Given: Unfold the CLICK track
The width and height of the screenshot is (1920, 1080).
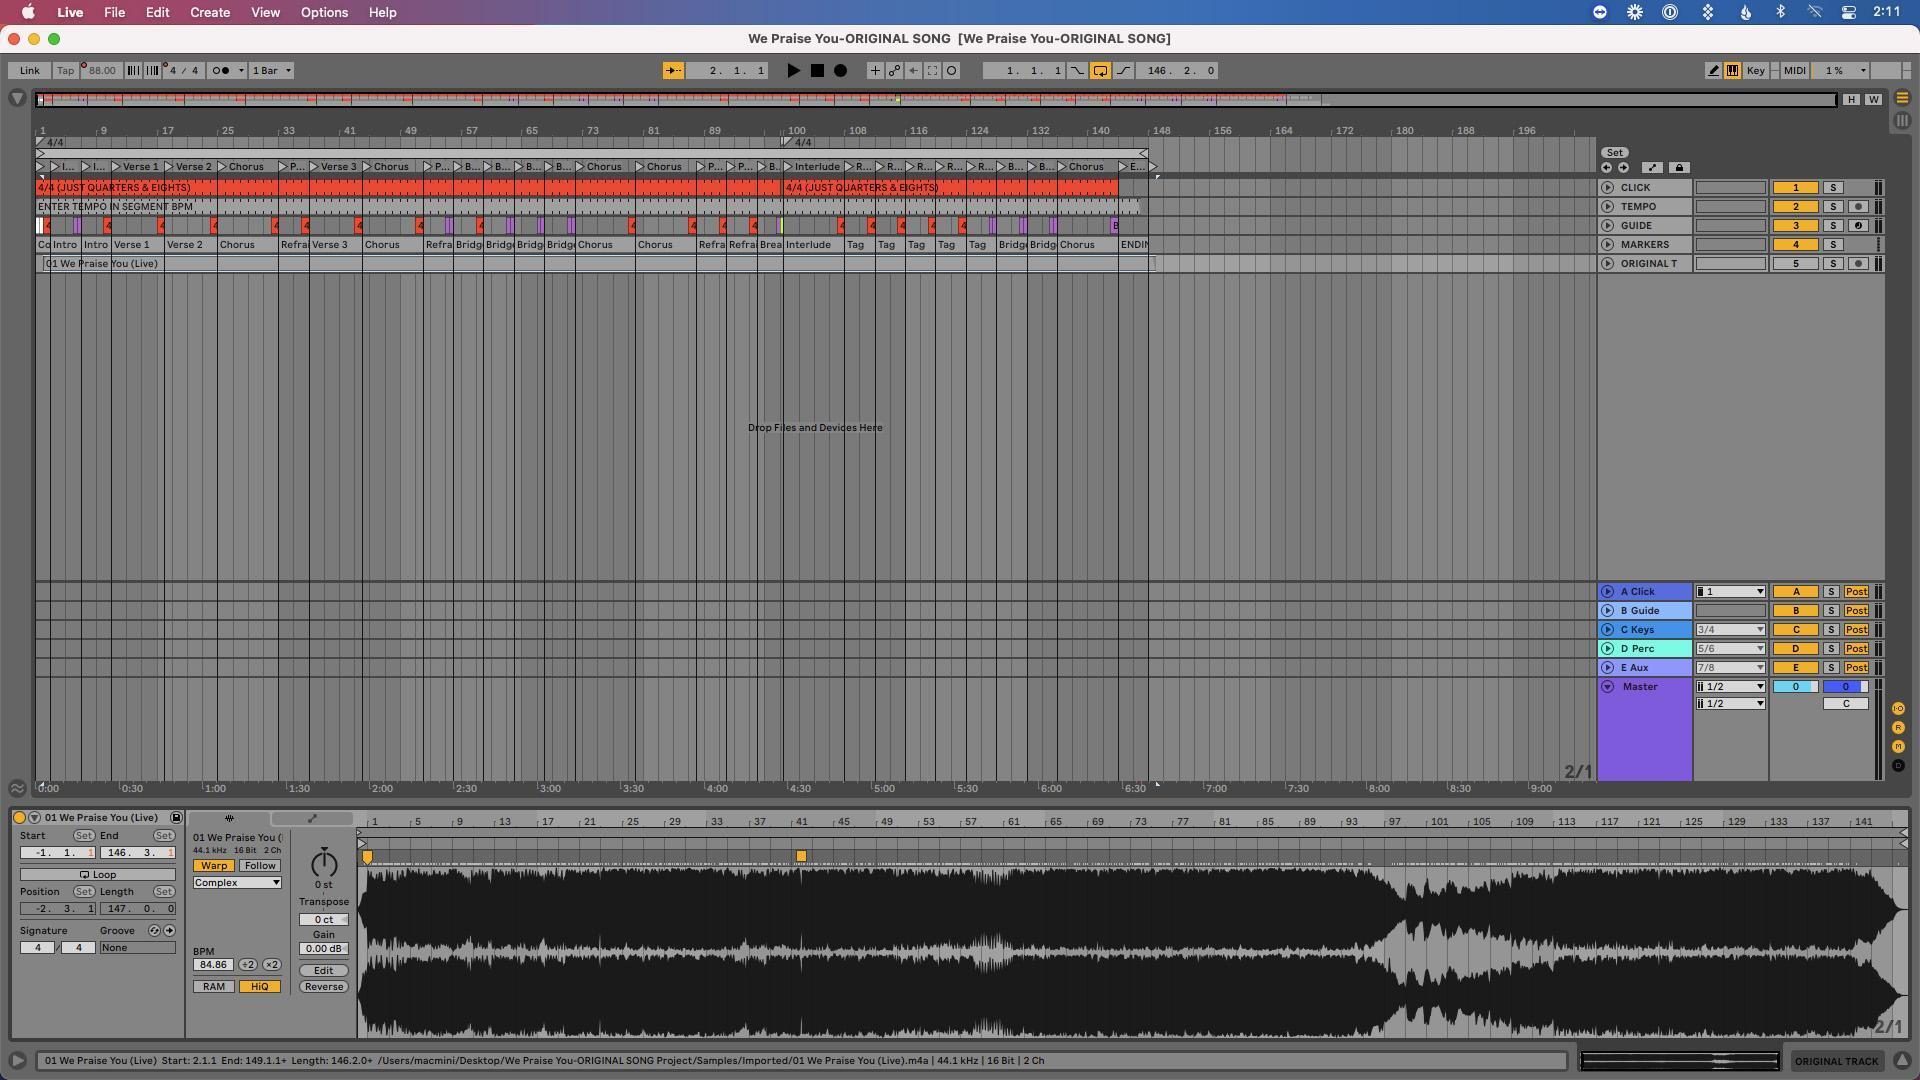Looking at the screenshot, I should (x=1607, y=188).
